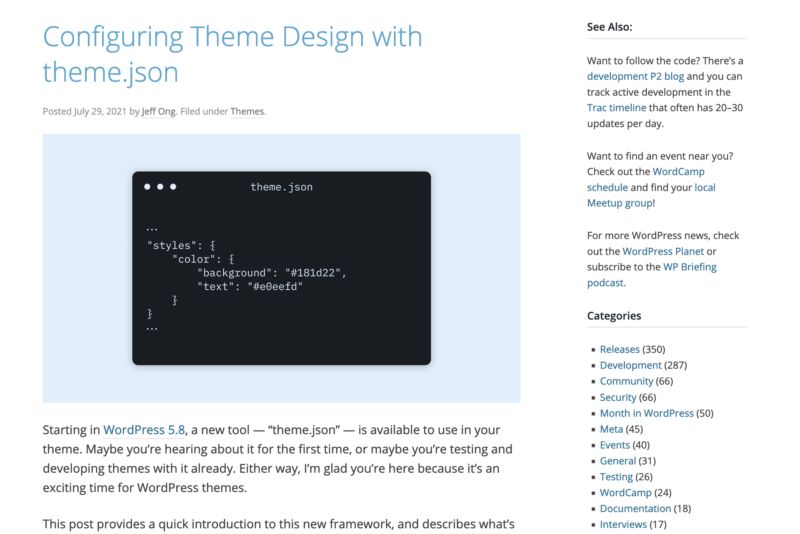Browse the Testing category
The height and width of the screenshot is (534, 800).
tap(616, 477)
